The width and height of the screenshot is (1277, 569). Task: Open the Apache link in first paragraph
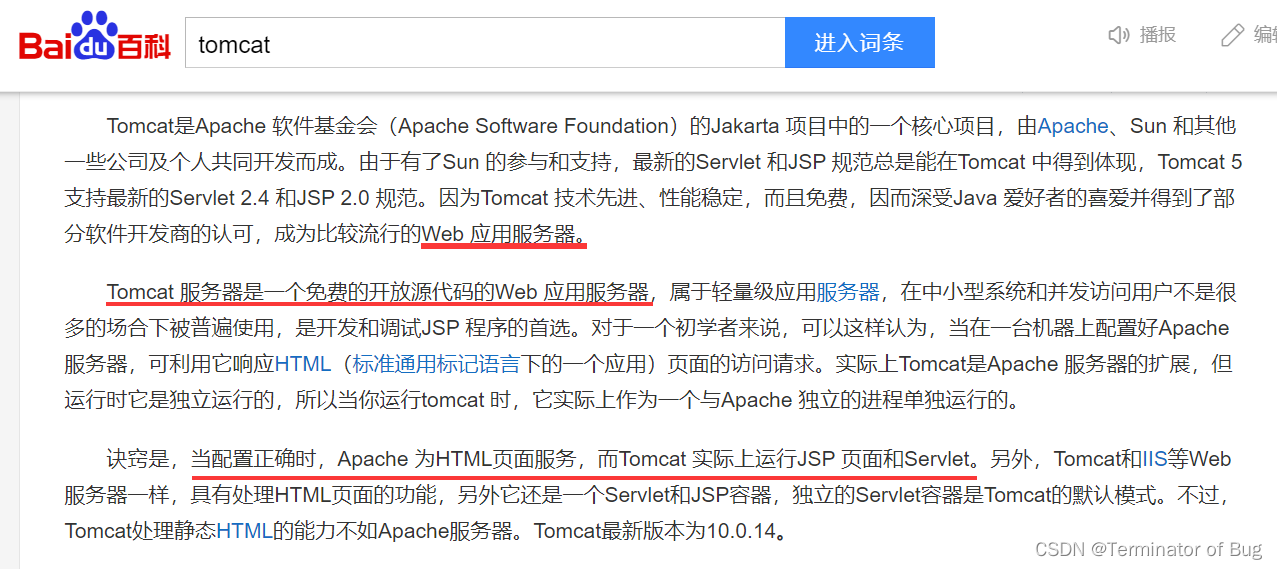click(1073, 126)
